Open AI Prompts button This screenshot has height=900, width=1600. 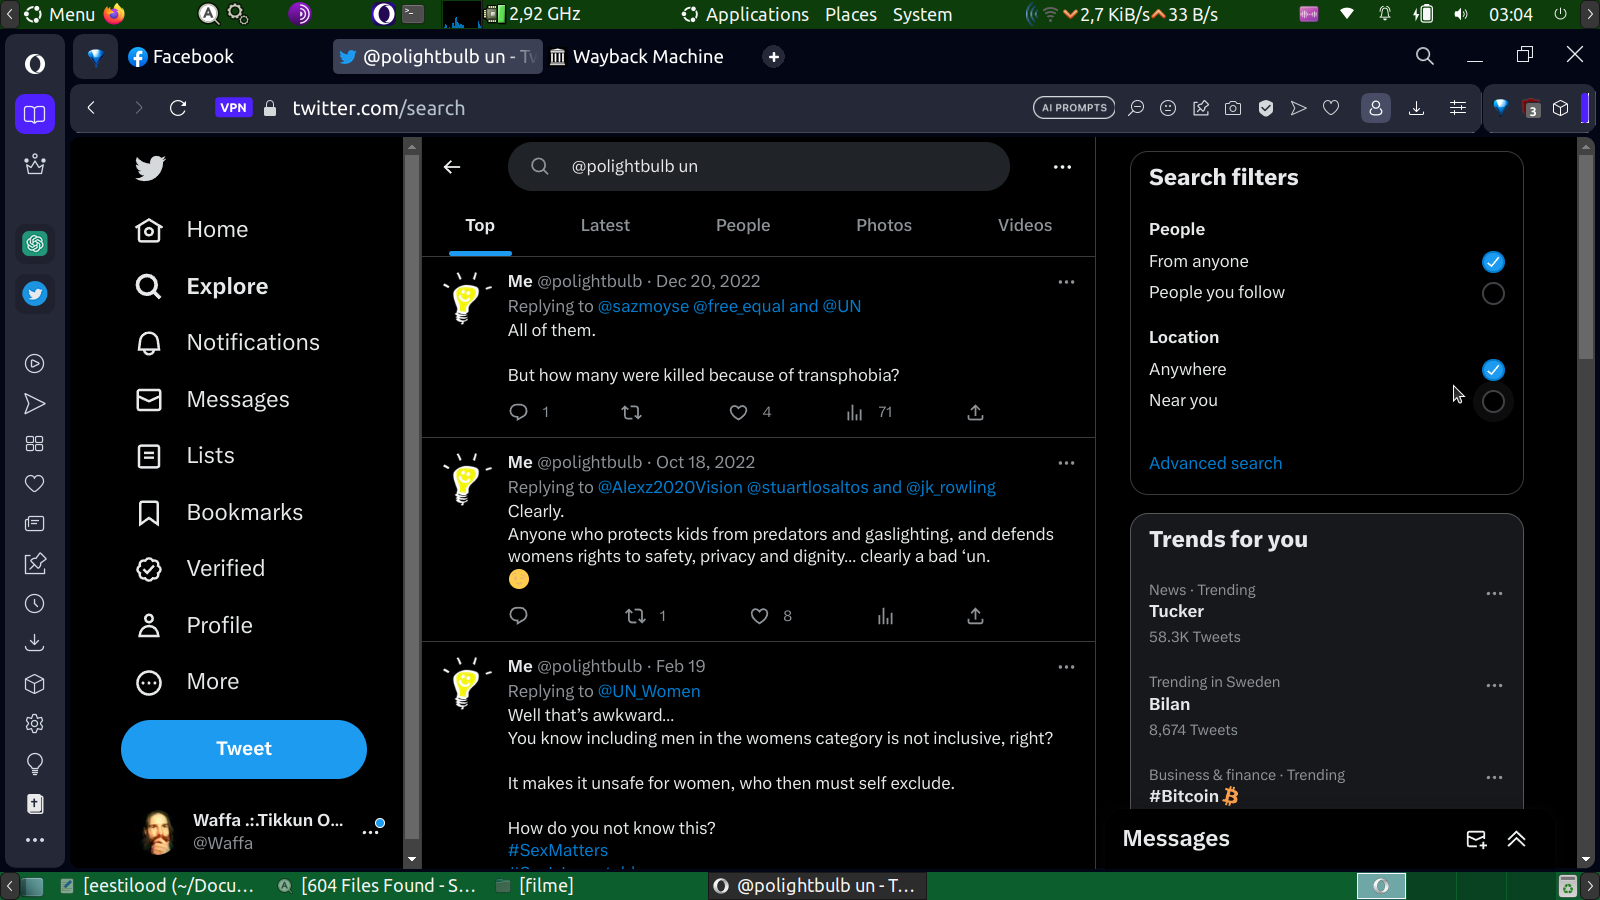tap(1074, 108)
